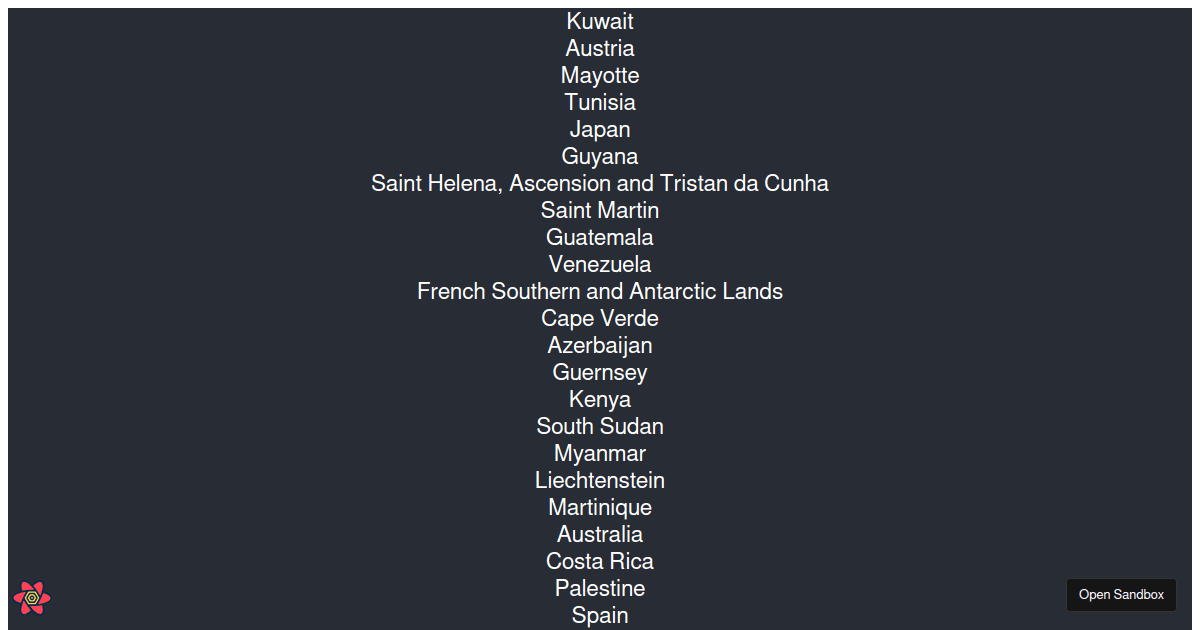Click the React Query devtools flower icon
1200x630 pixels.
32,598
